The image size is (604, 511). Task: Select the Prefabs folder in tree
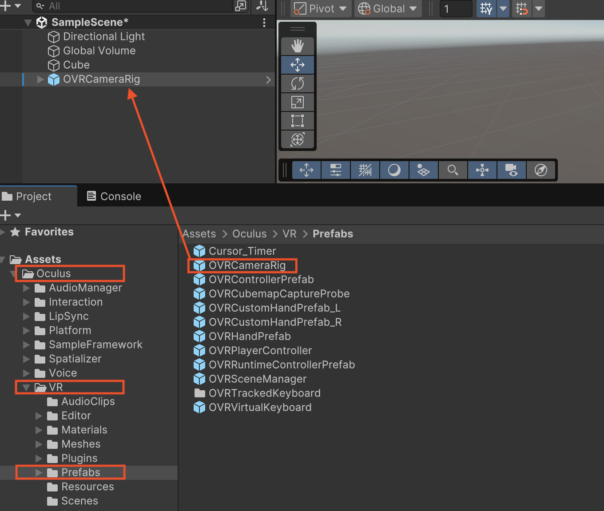[x=81, y=472]
